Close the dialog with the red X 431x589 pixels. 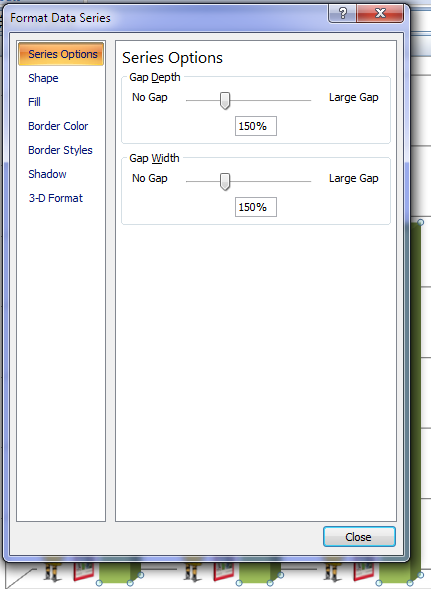[380, 14]
